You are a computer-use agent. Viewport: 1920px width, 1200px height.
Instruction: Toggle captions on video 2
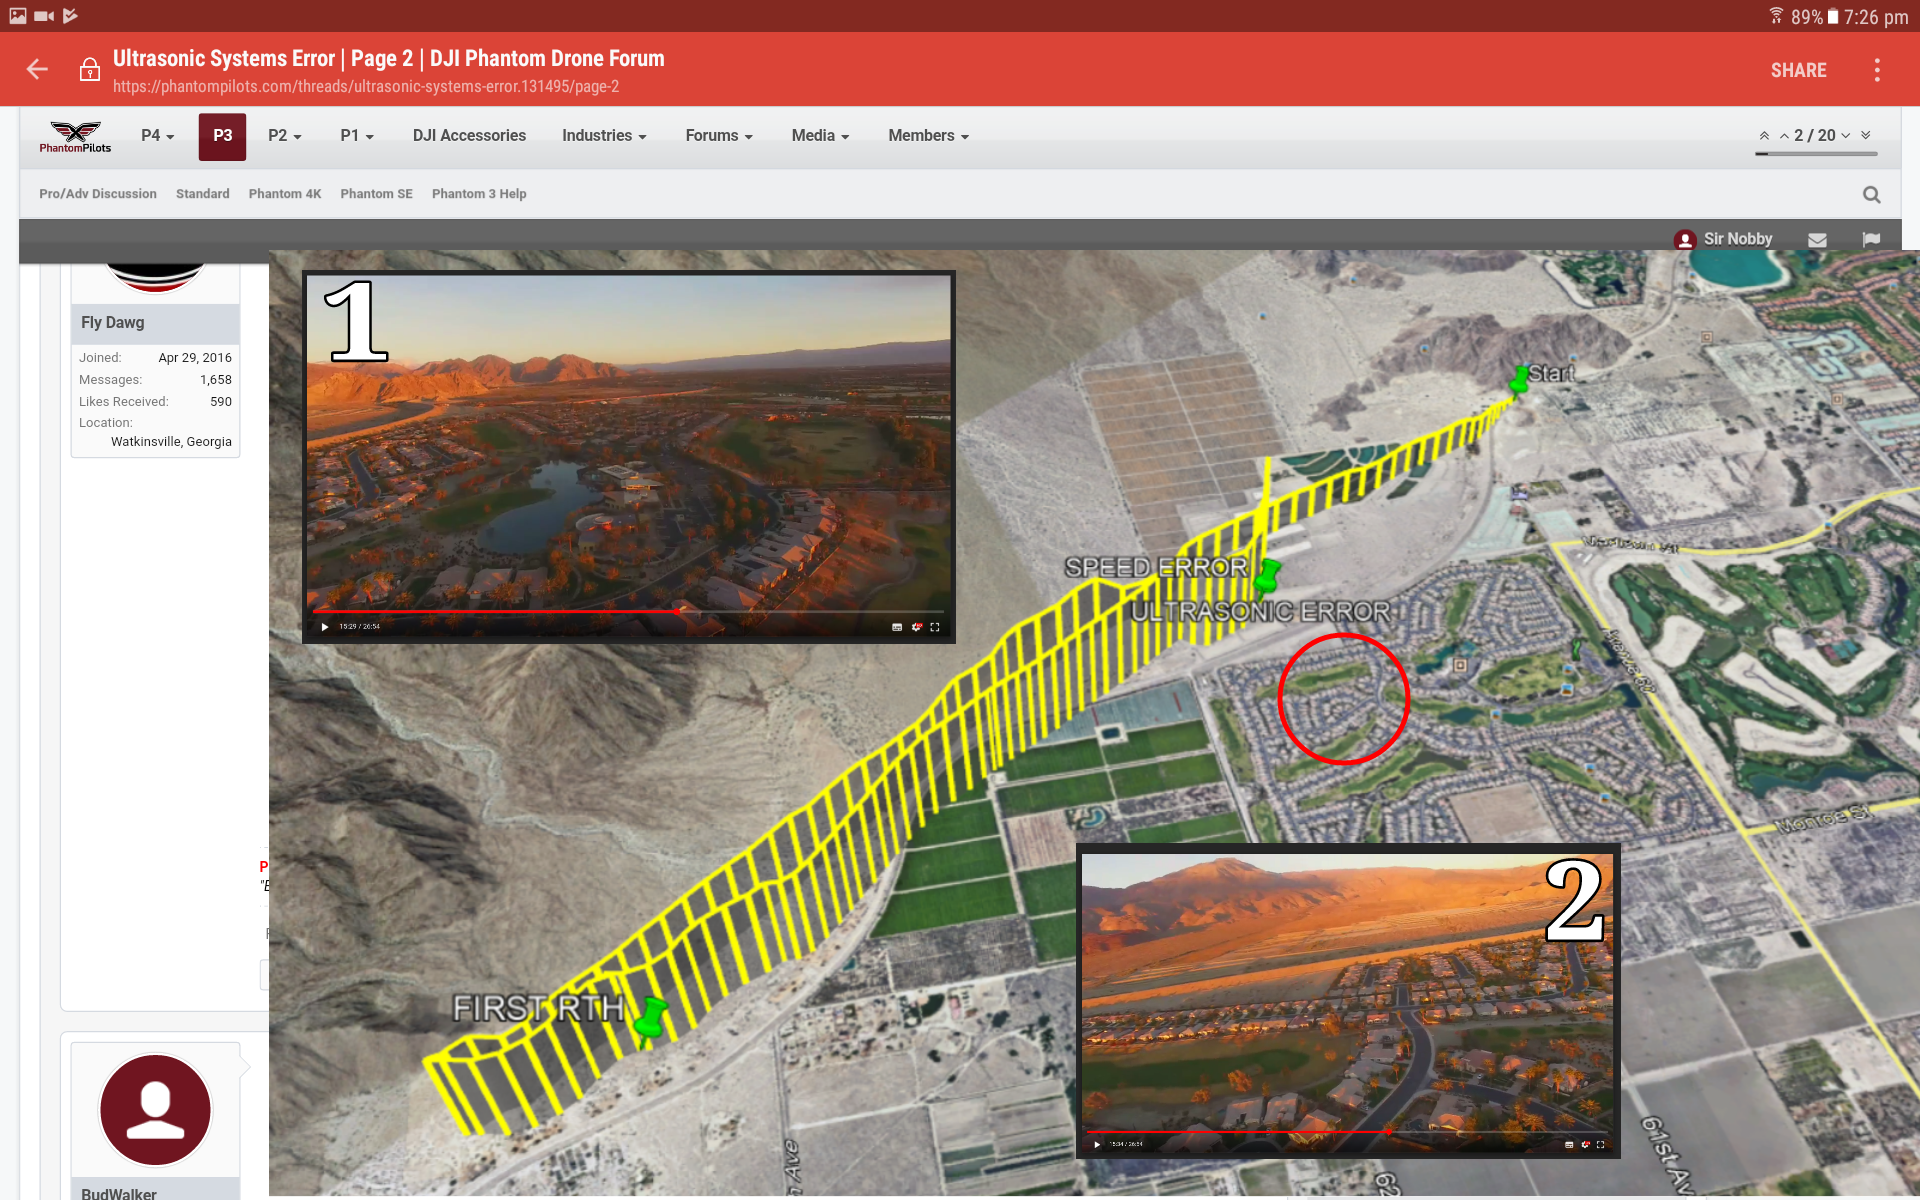pos(1569,1144)
